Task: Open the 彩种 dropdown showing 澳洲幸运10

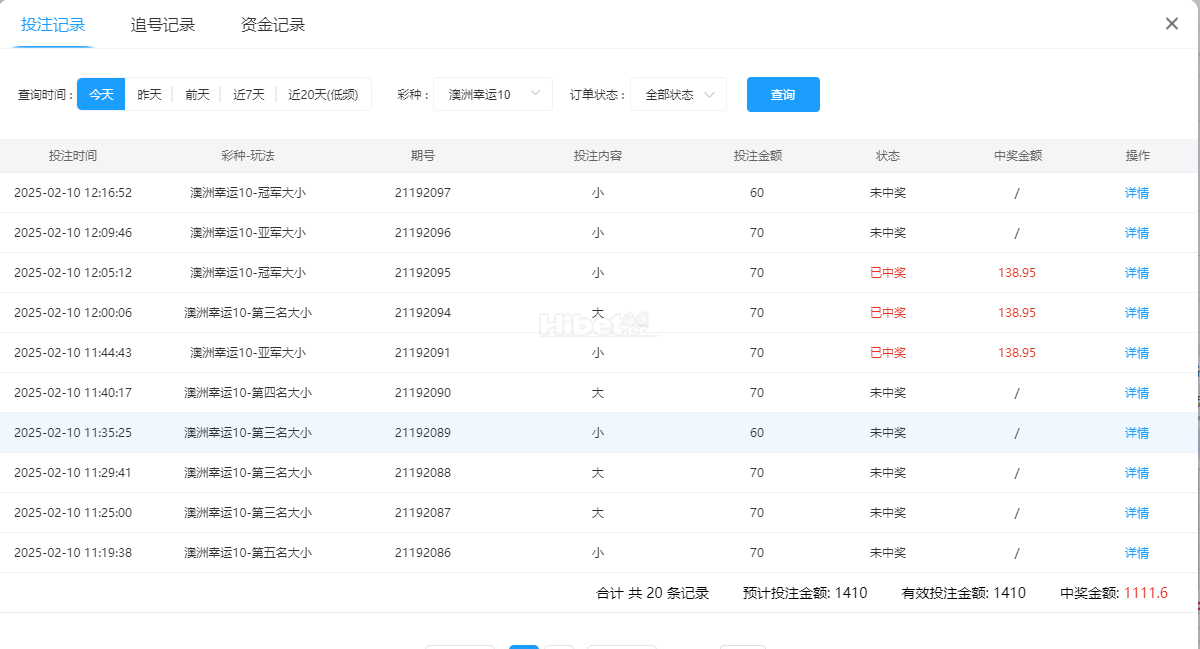Action: (x=493, y=94)
